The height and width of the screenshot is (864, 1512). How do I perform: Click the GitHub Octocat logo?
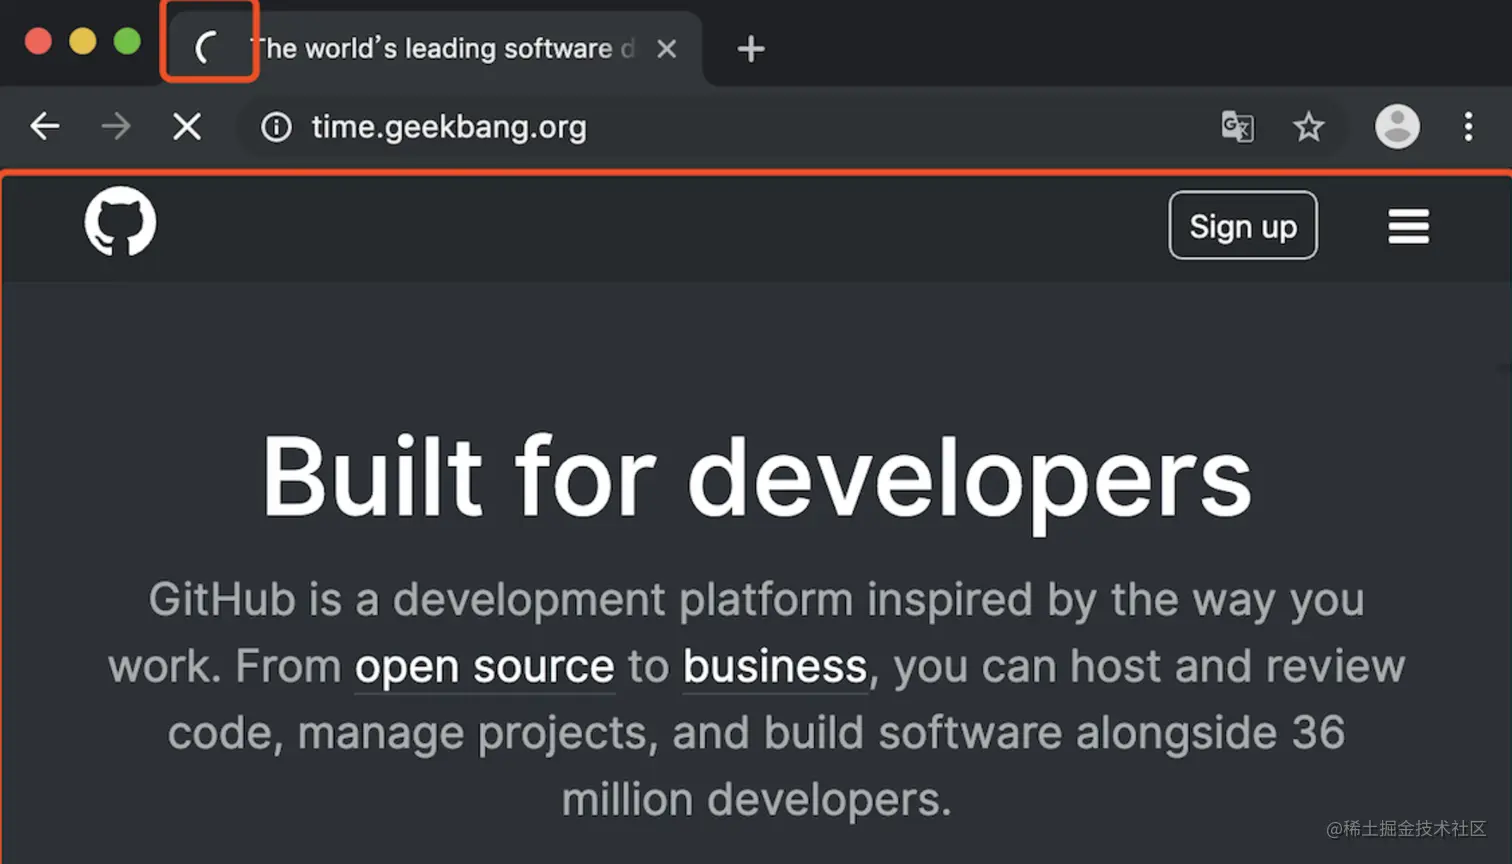120,222
